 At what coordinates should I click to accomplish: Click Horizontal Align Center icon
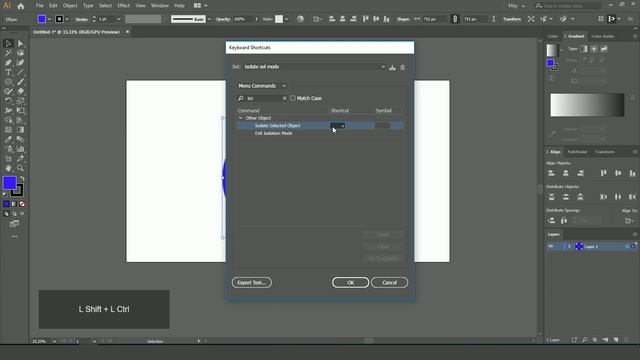[566, 173]
